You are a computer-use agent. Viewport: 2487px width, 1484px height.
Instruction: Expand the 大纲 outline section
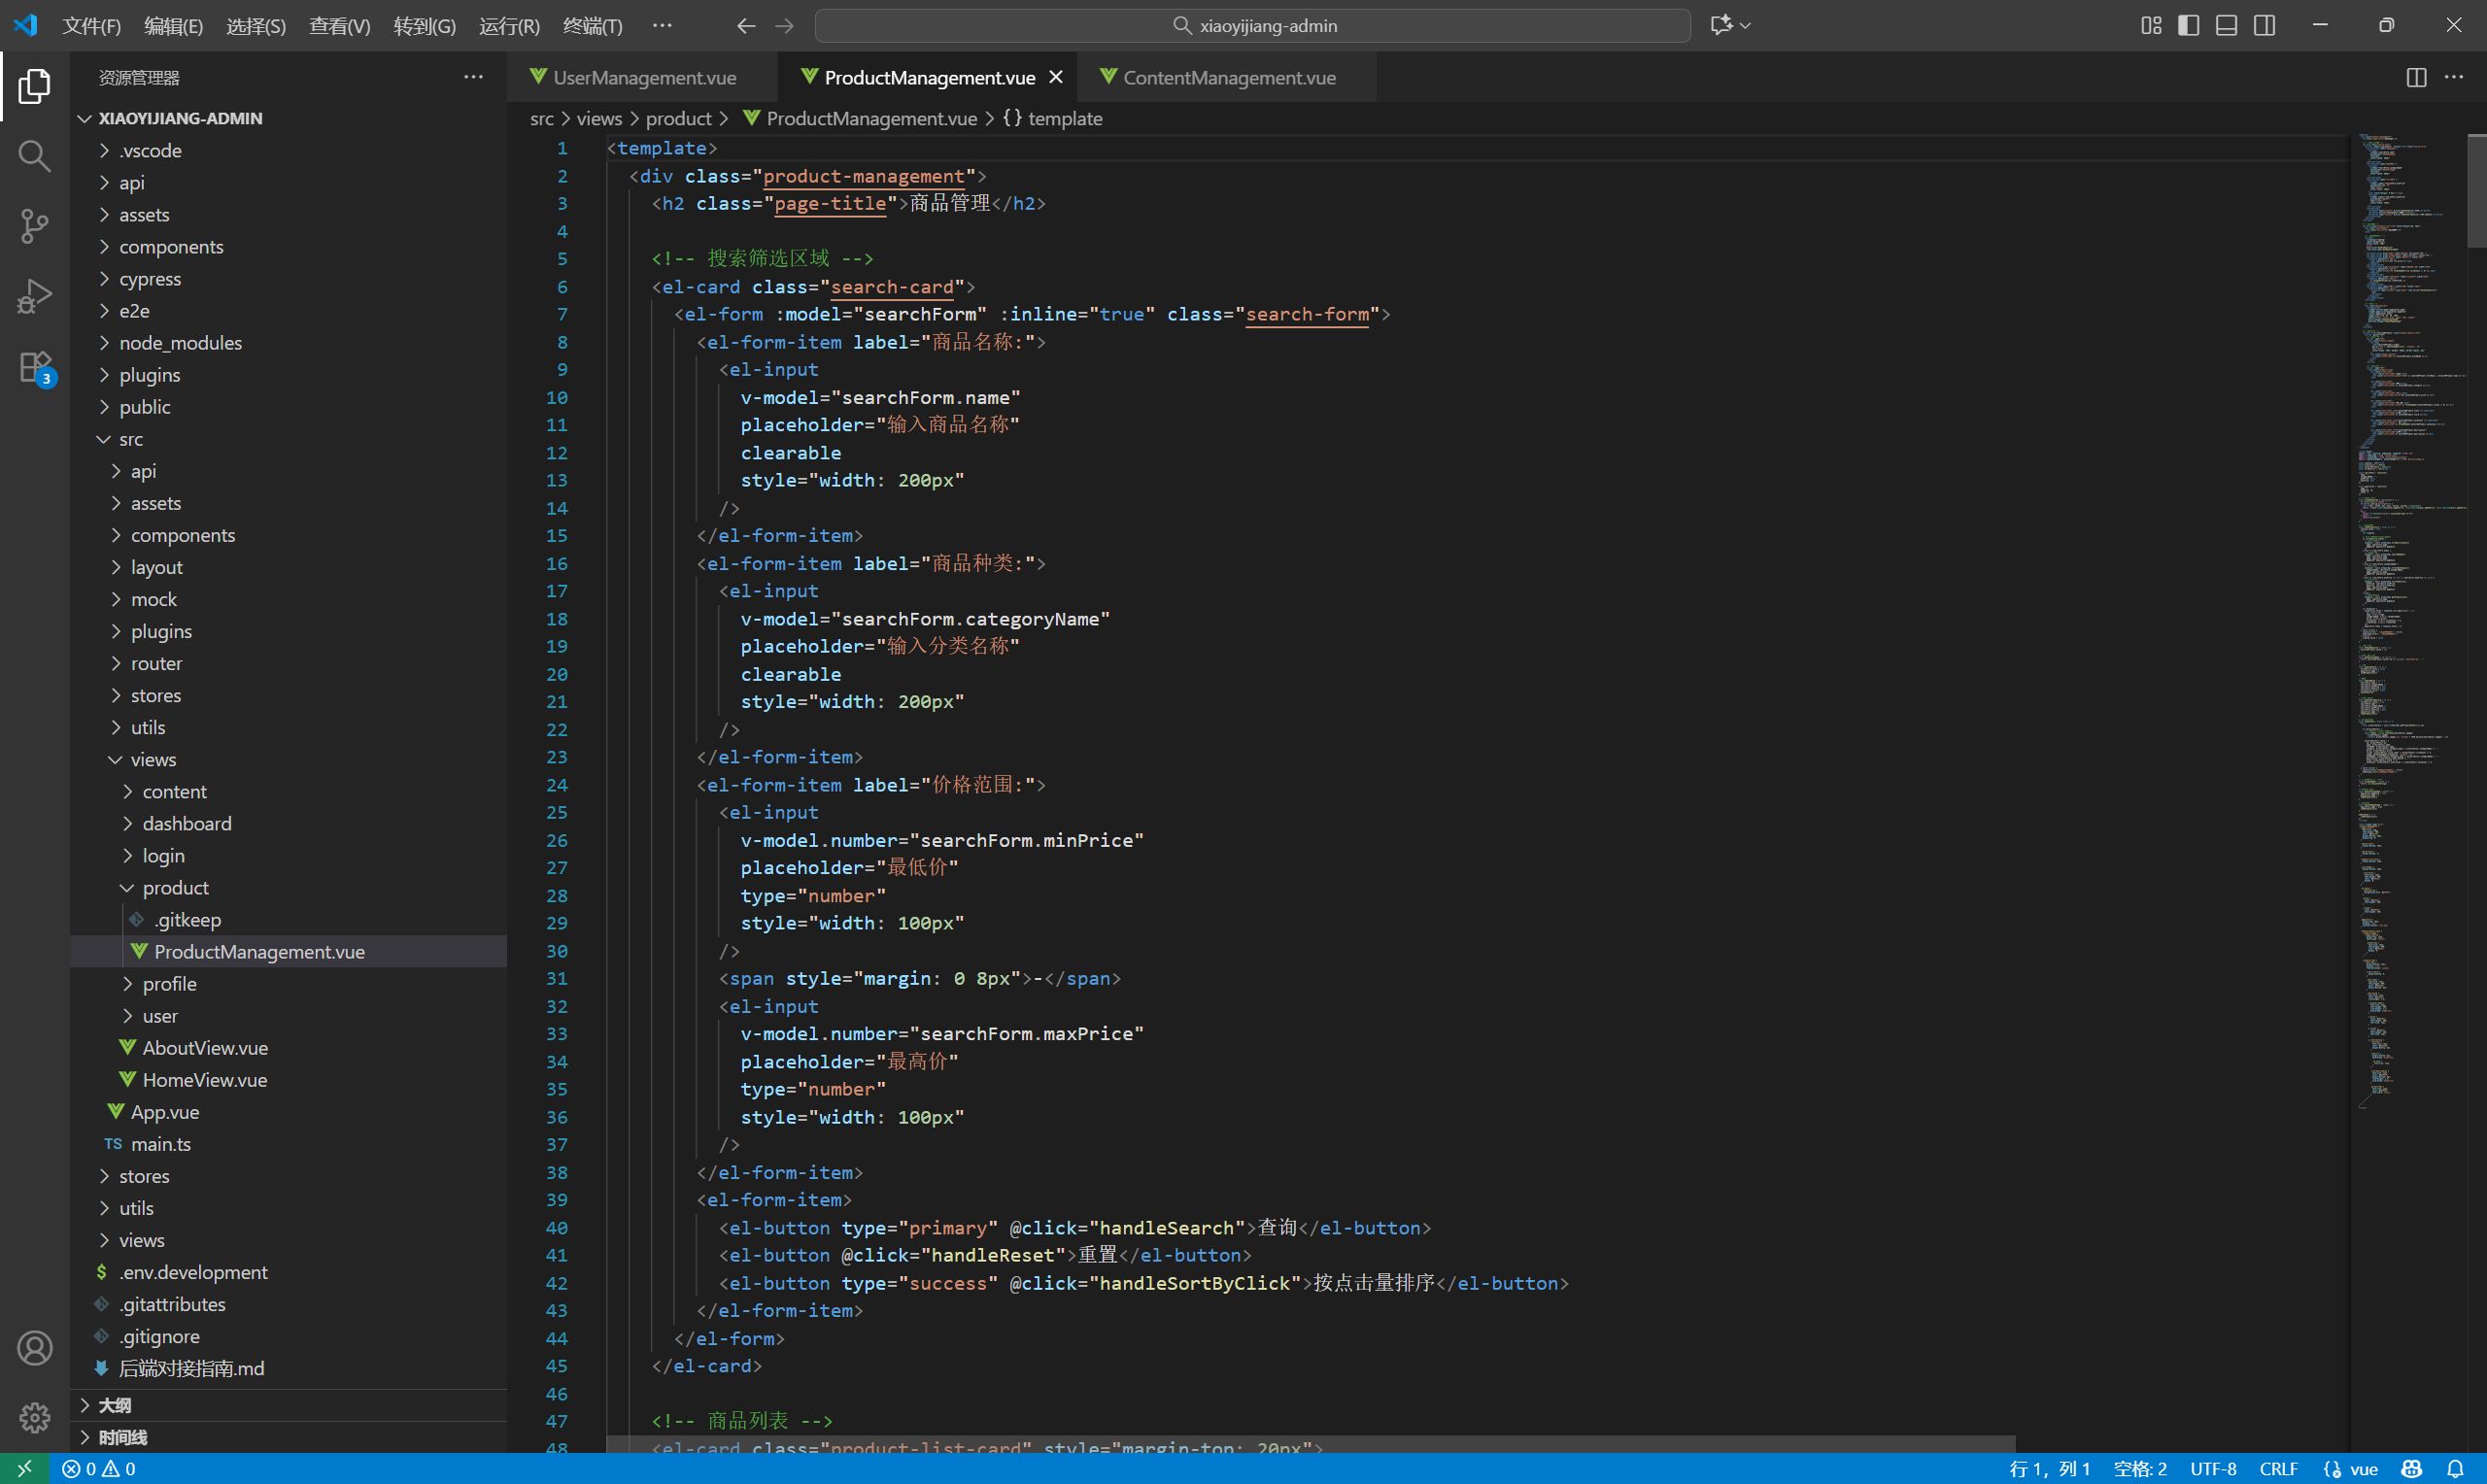(114, 1405)
